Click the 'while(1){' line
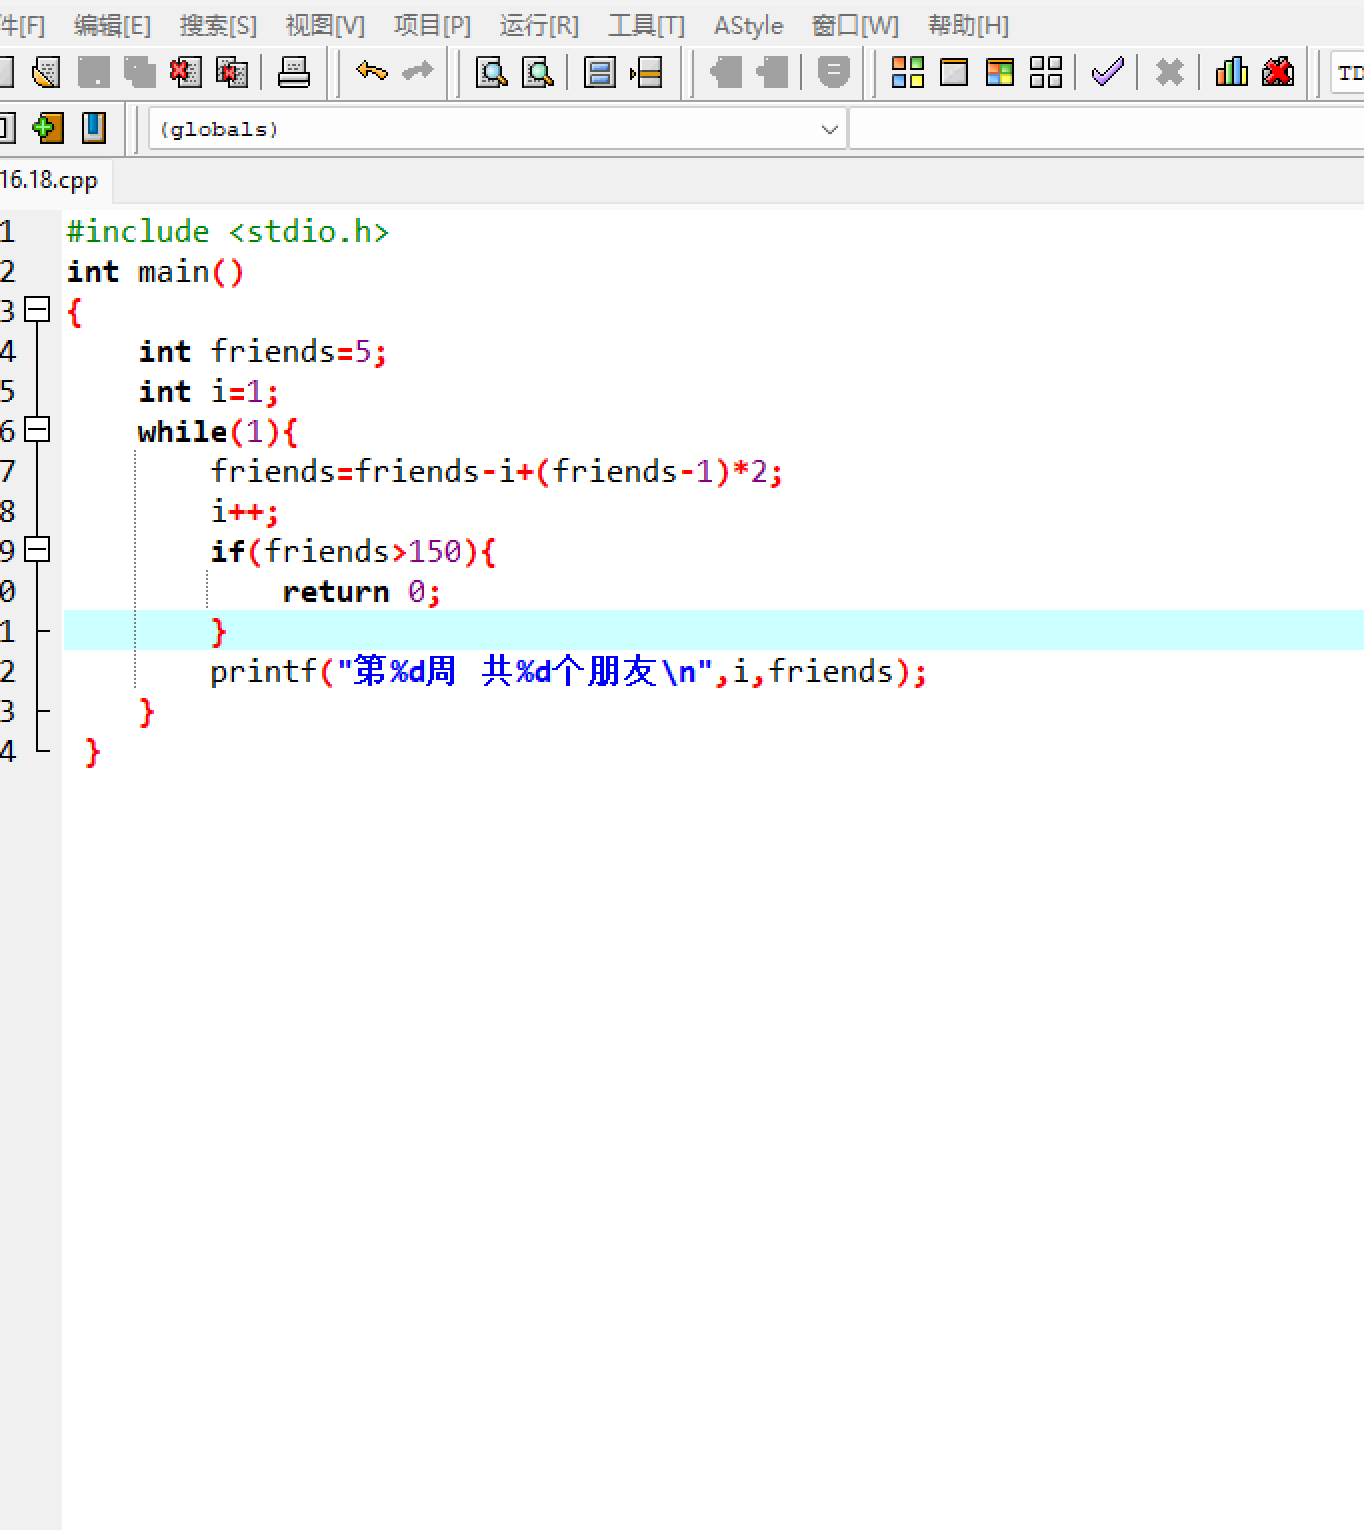 [218, 431]
